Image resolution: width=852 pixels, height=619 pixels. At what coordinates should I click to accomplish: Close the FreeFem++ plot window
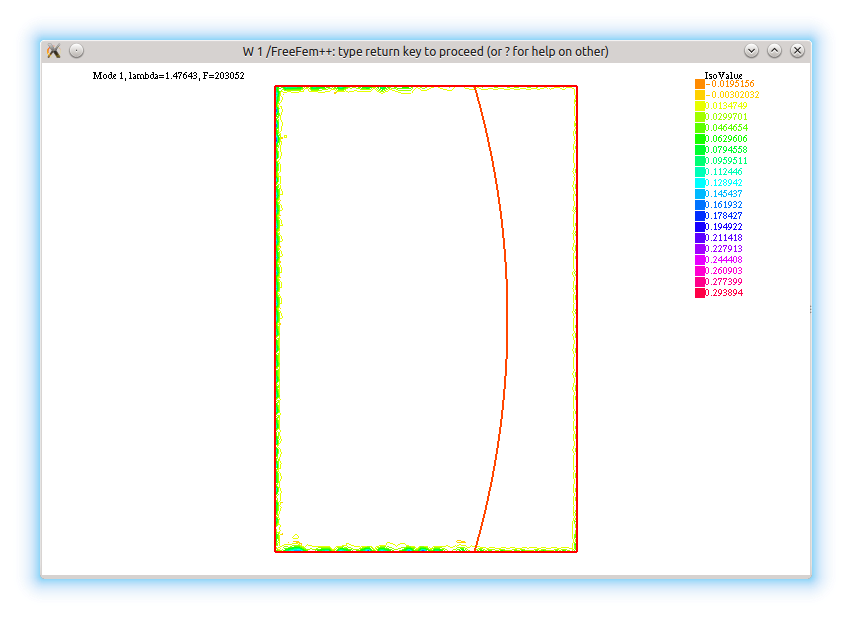coord(797,51)
